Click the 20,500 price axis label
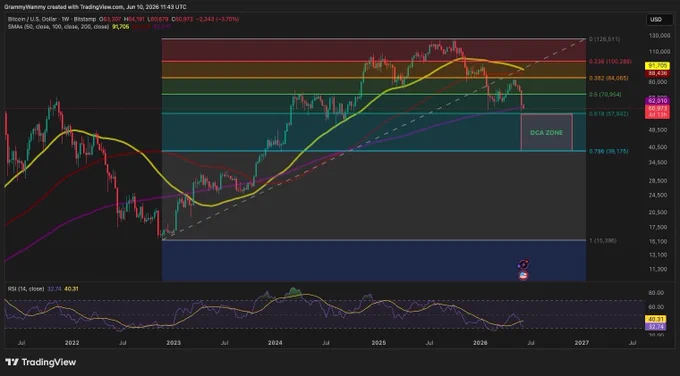 659,212
